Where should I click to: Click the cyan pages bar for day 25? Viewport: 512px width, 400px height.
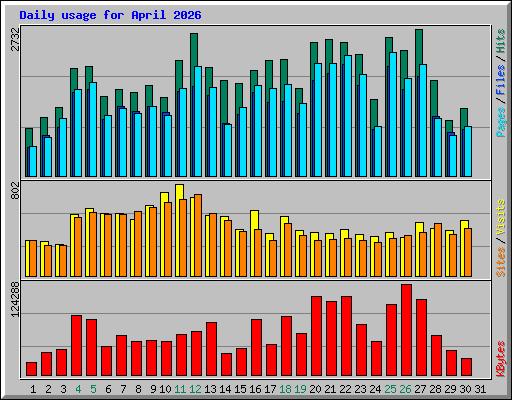tap(393, 114)
